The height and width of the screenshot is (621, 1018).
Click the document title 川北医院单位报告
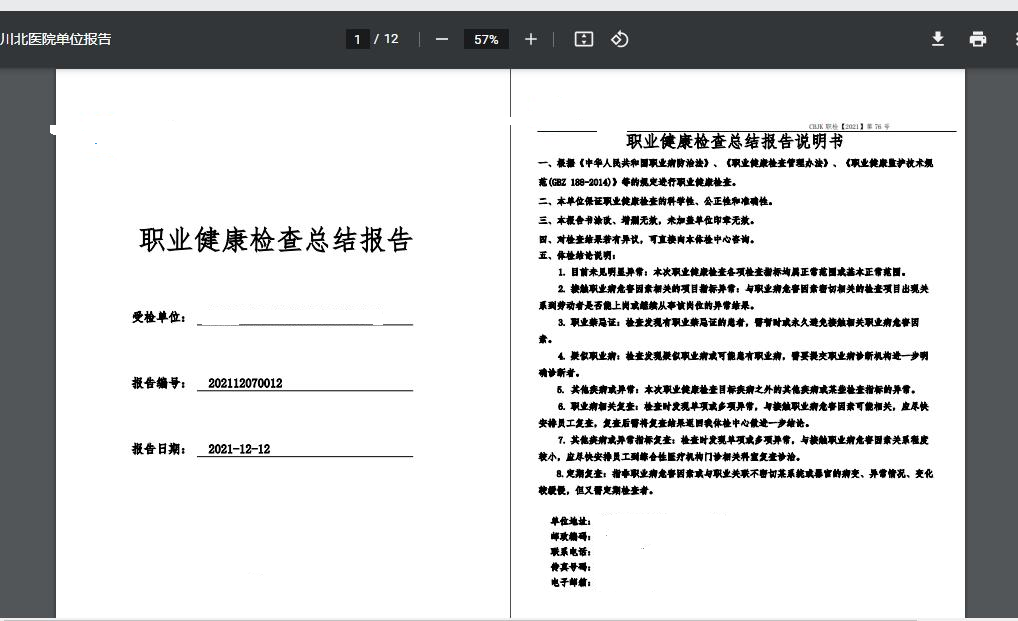click(x=56, y=39)
